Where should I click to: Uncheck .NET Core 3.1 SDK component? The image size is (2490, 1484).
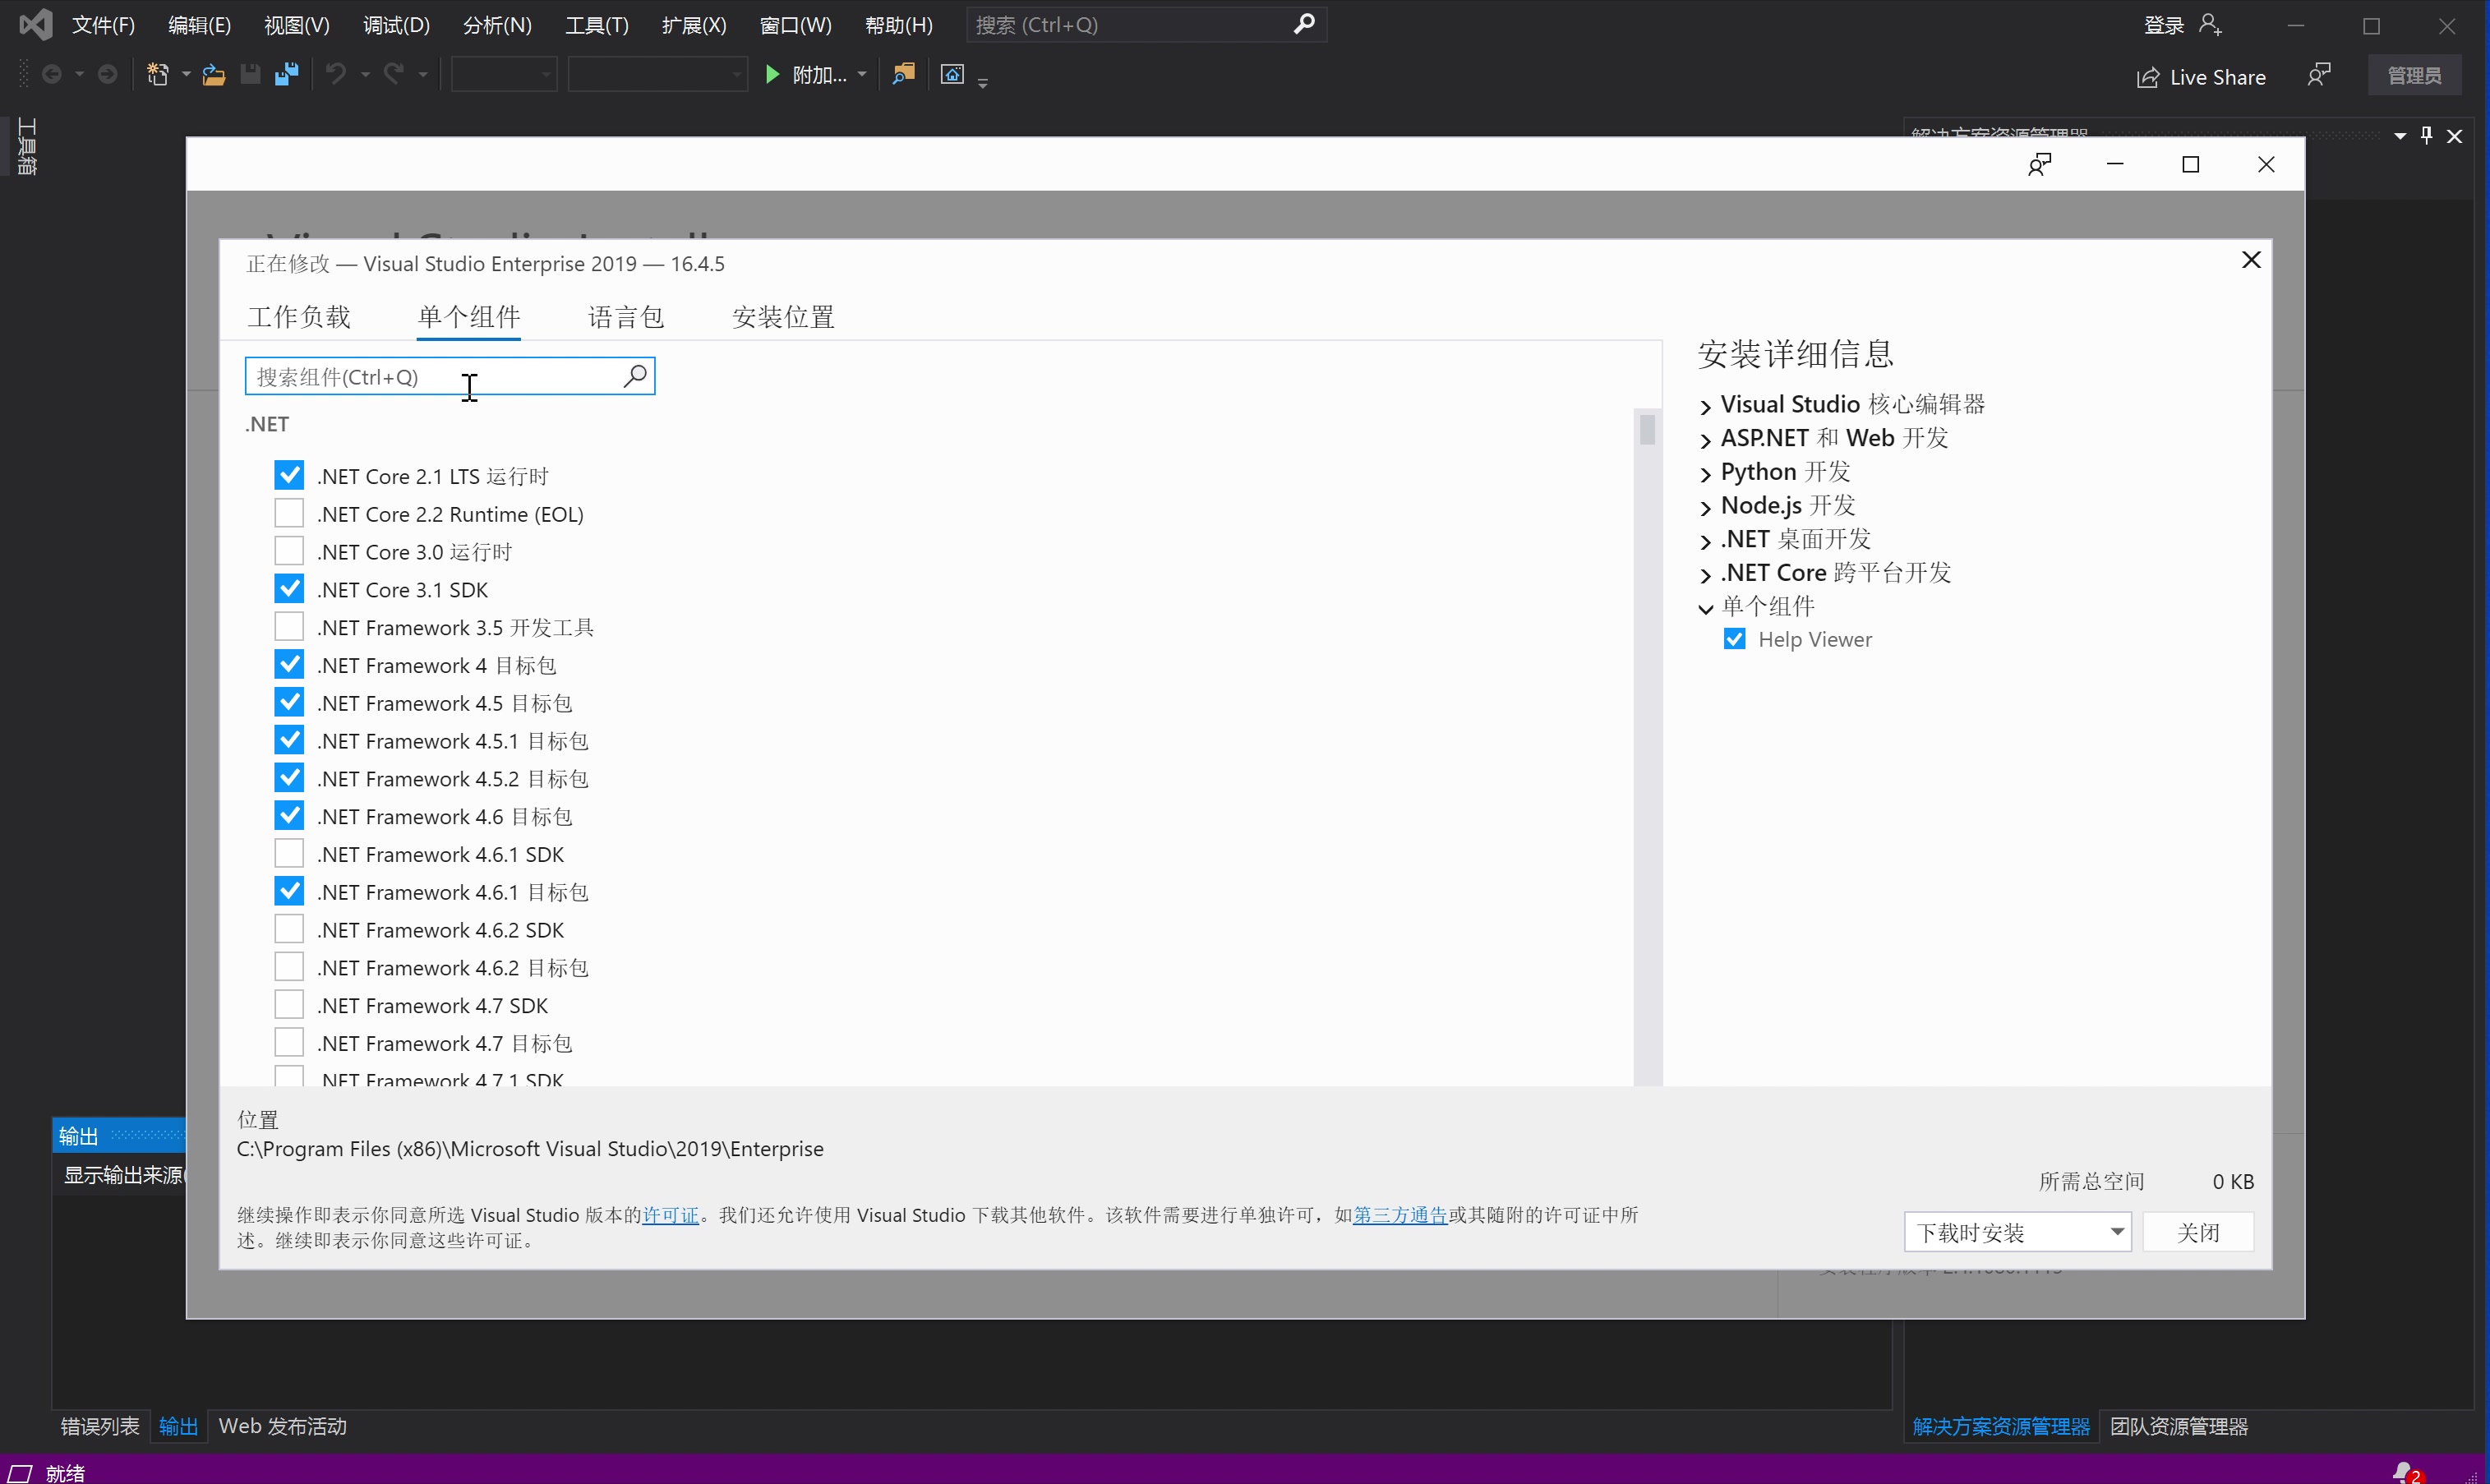point(289,589)
